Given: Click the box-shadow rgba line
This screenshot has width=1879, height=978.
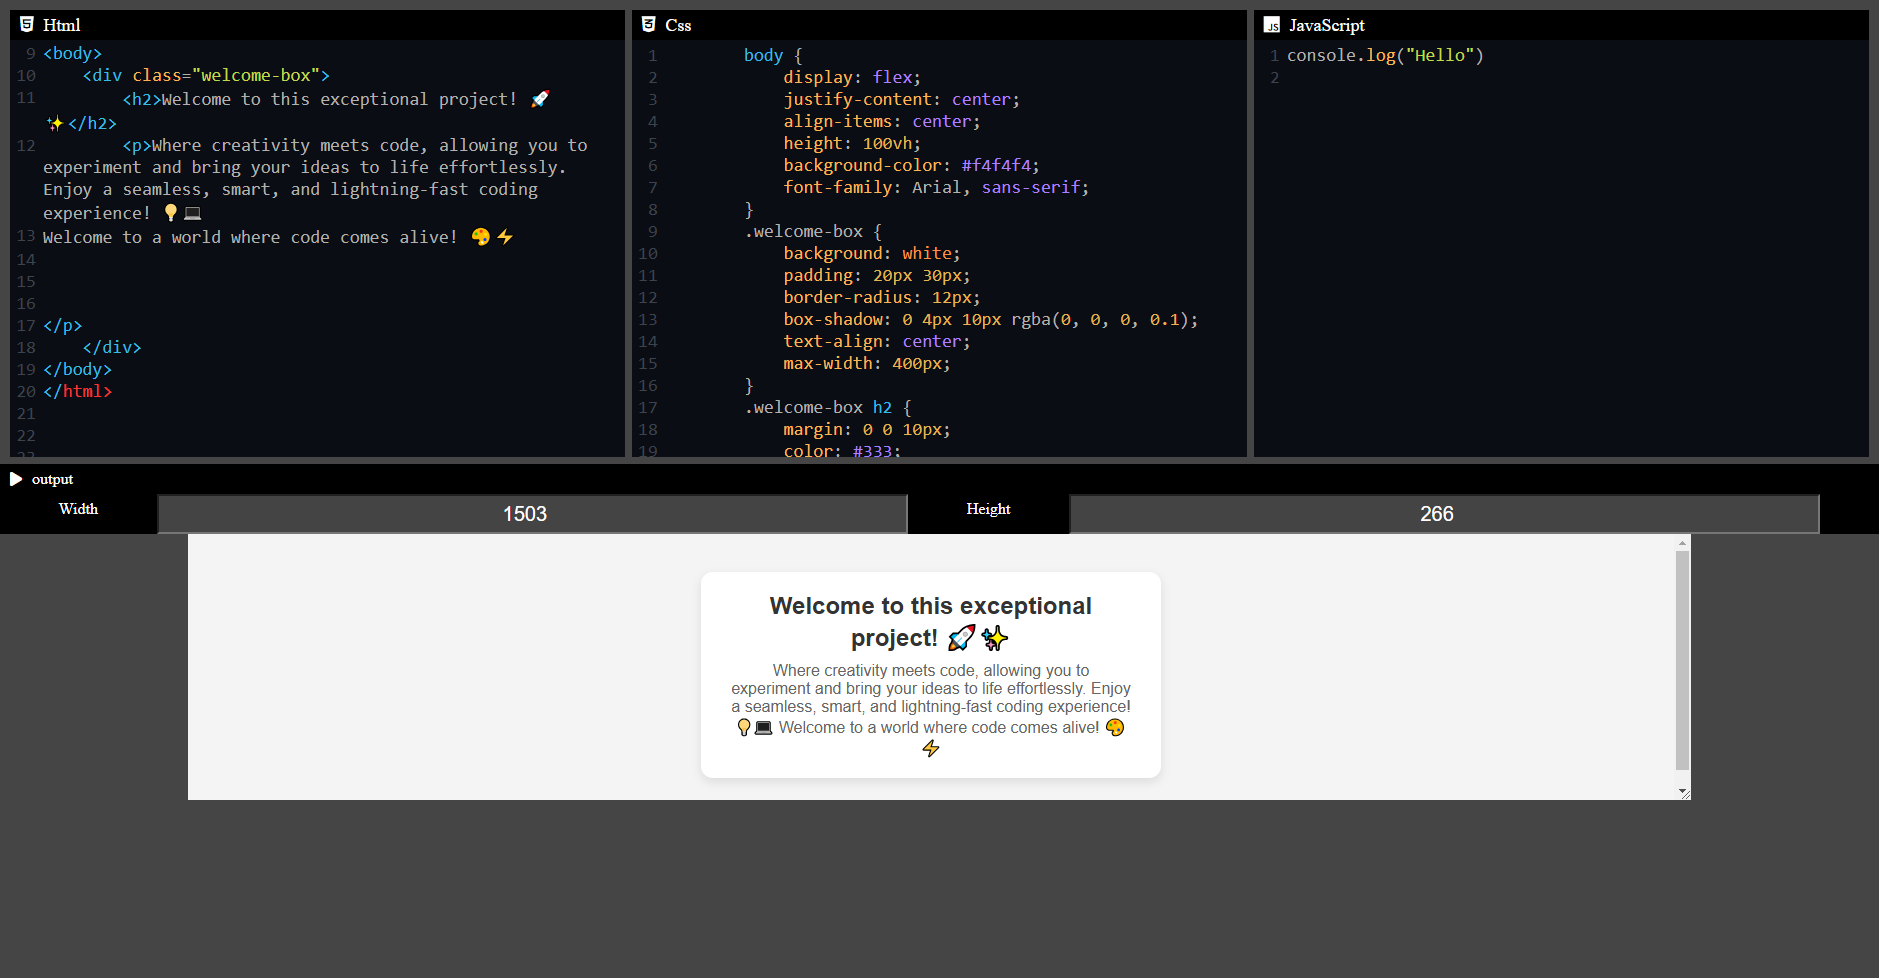Looking at the screenshot, I should (x=990, y=319).
